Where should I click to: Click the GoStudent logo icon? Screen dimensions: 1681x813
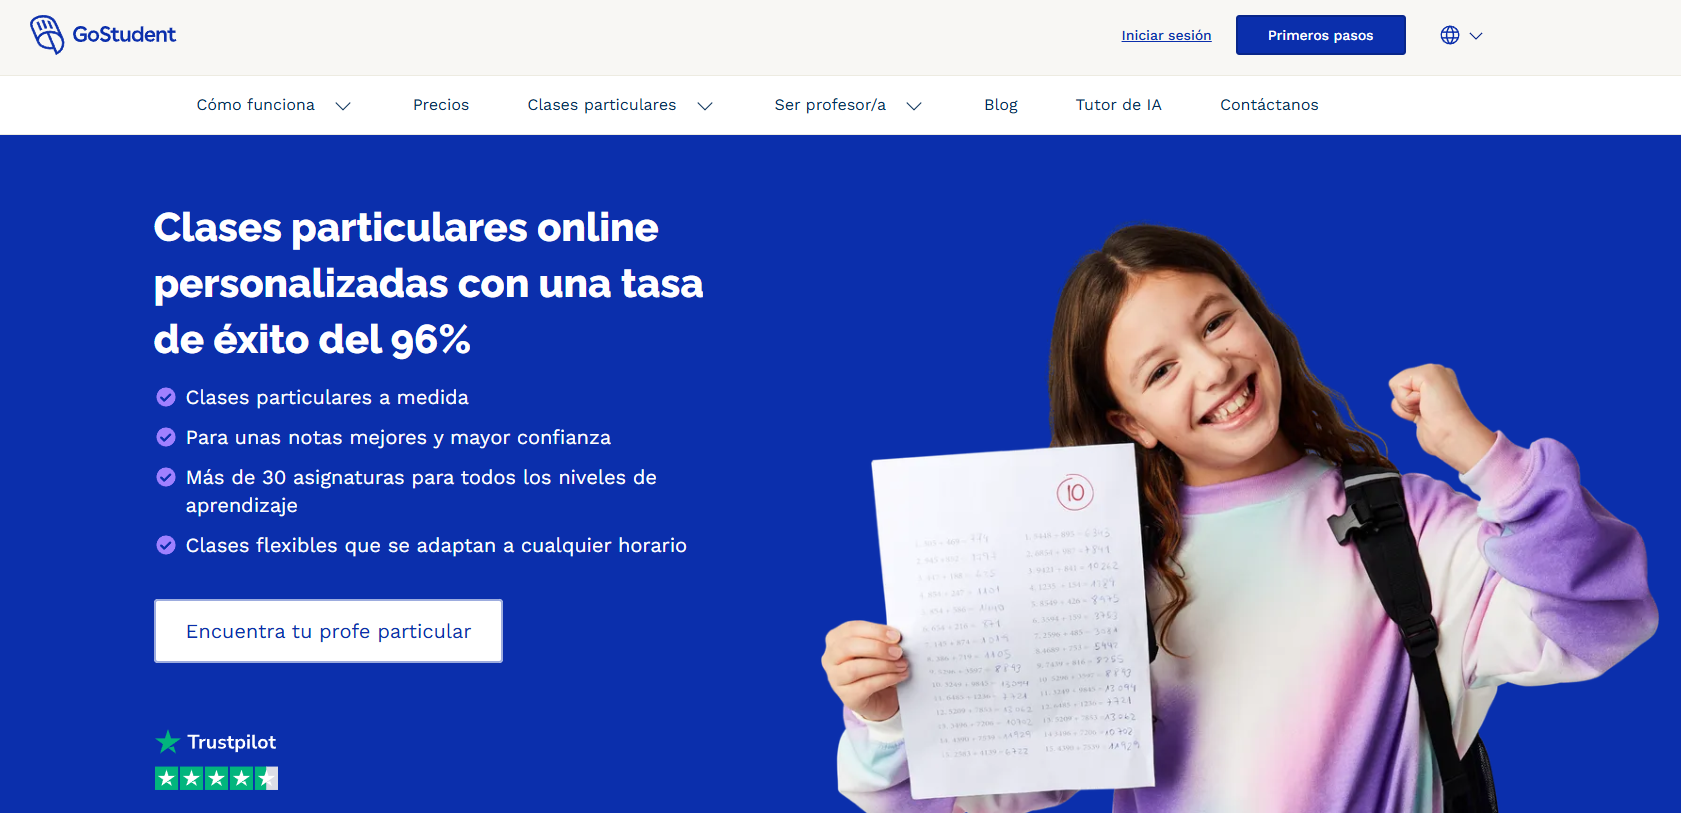coord(47,34)
